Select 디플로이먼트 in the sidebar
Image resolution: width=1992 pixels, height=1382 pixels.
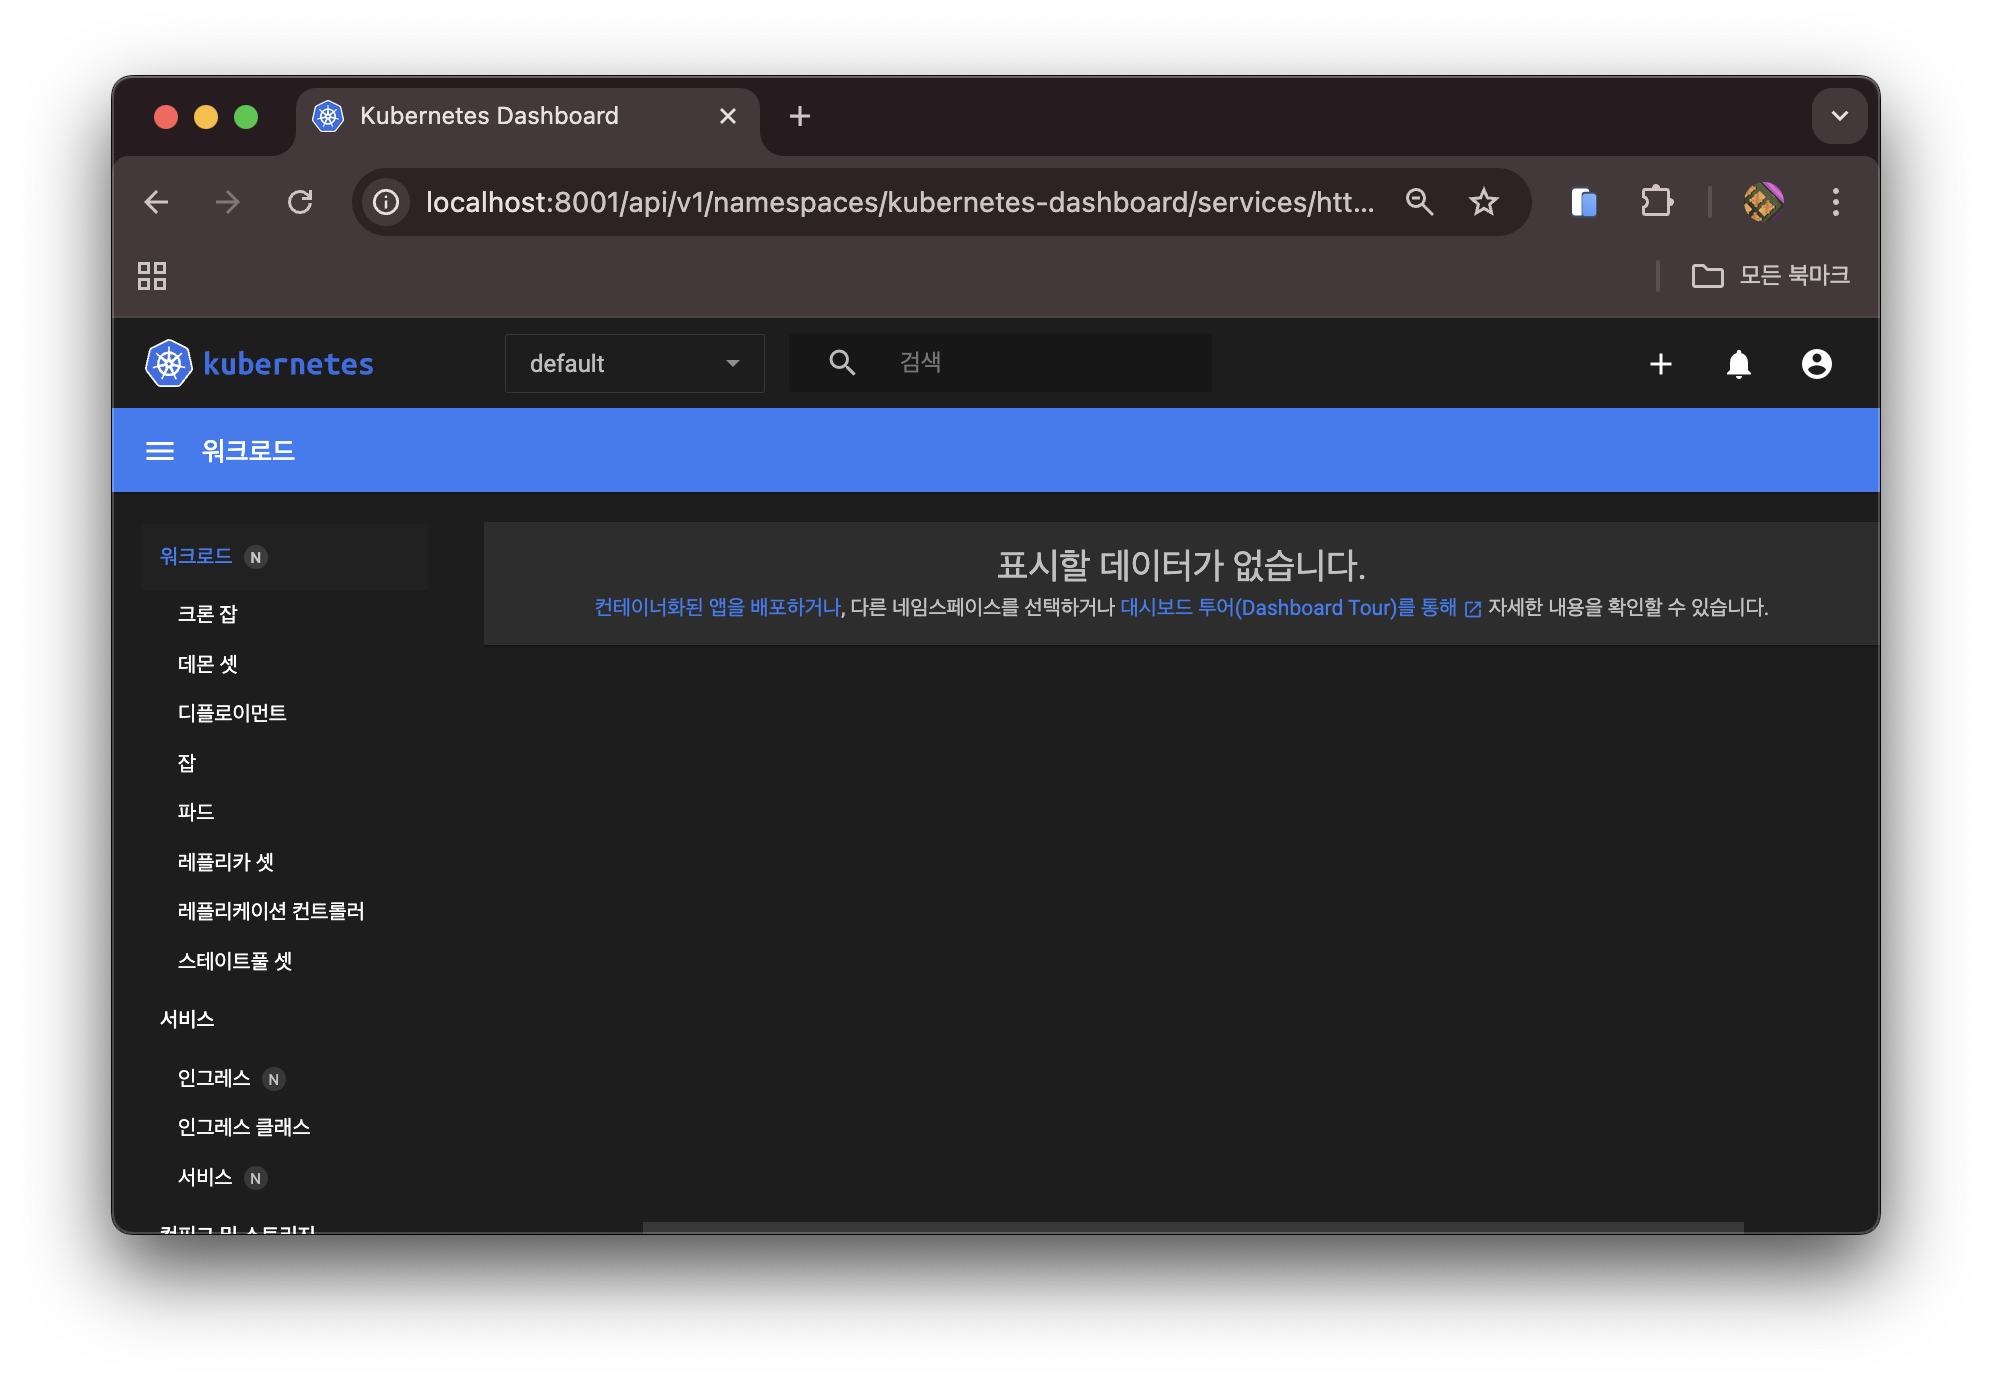[232, 713]
